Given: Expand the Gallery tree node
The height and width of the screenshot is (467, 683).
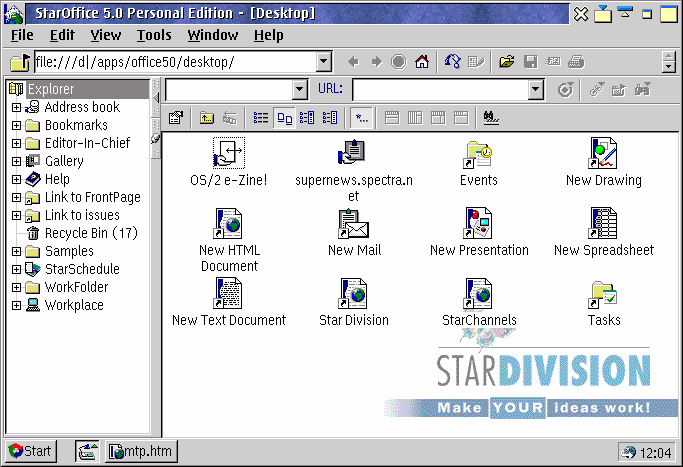Looking at the screenshot, I should pyautogui.click(x=16, y=161).
